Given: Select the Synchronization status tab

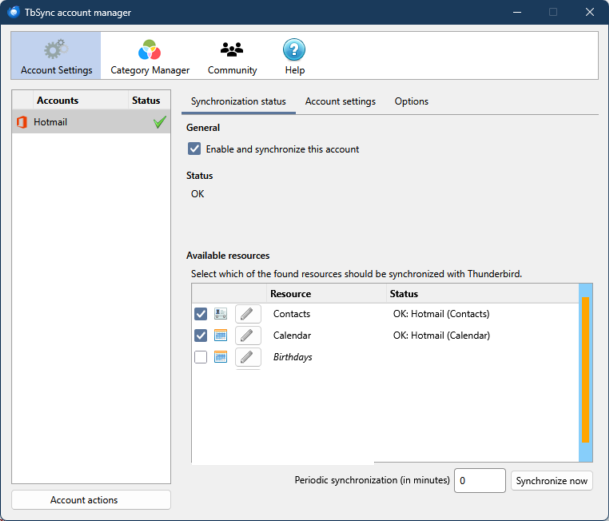Looking at the screenshot, I should coord(238,102).
